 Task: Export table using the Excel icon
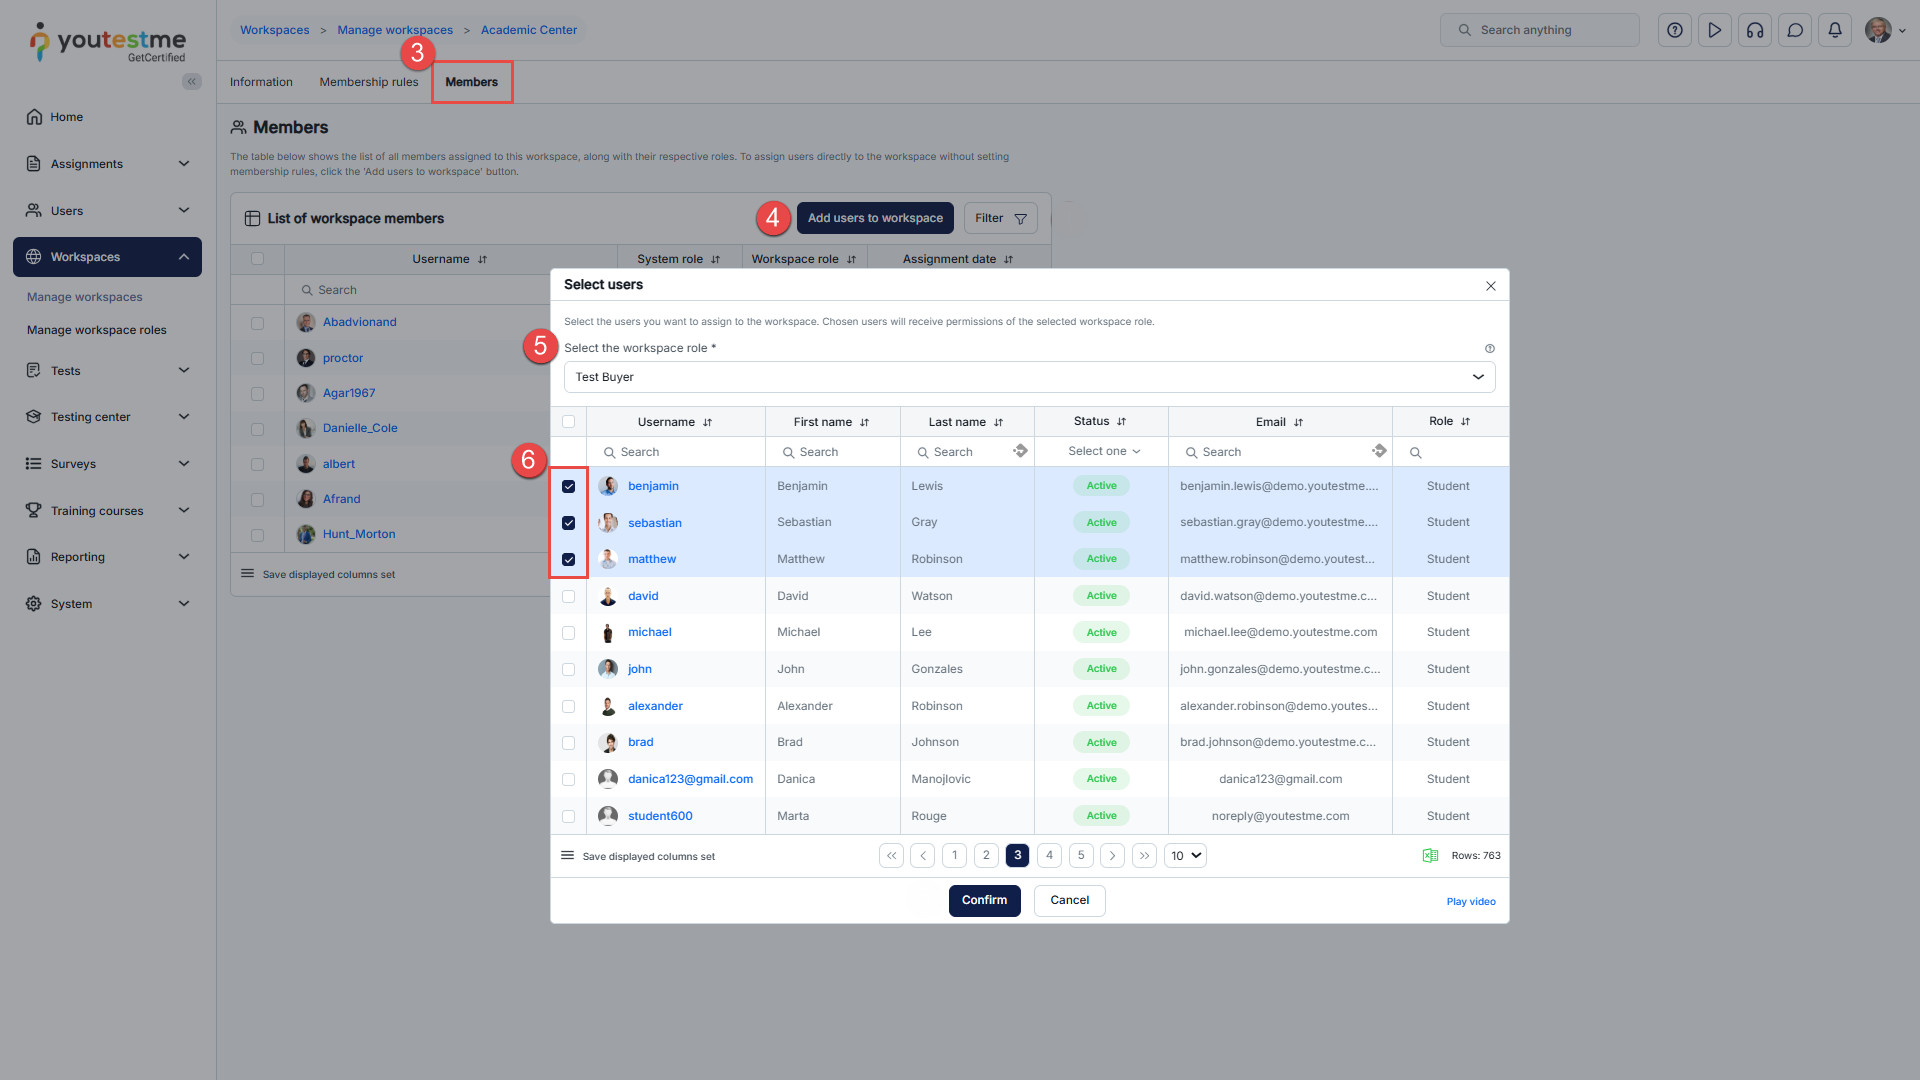pyautogui.click(x=1430, y=856)
